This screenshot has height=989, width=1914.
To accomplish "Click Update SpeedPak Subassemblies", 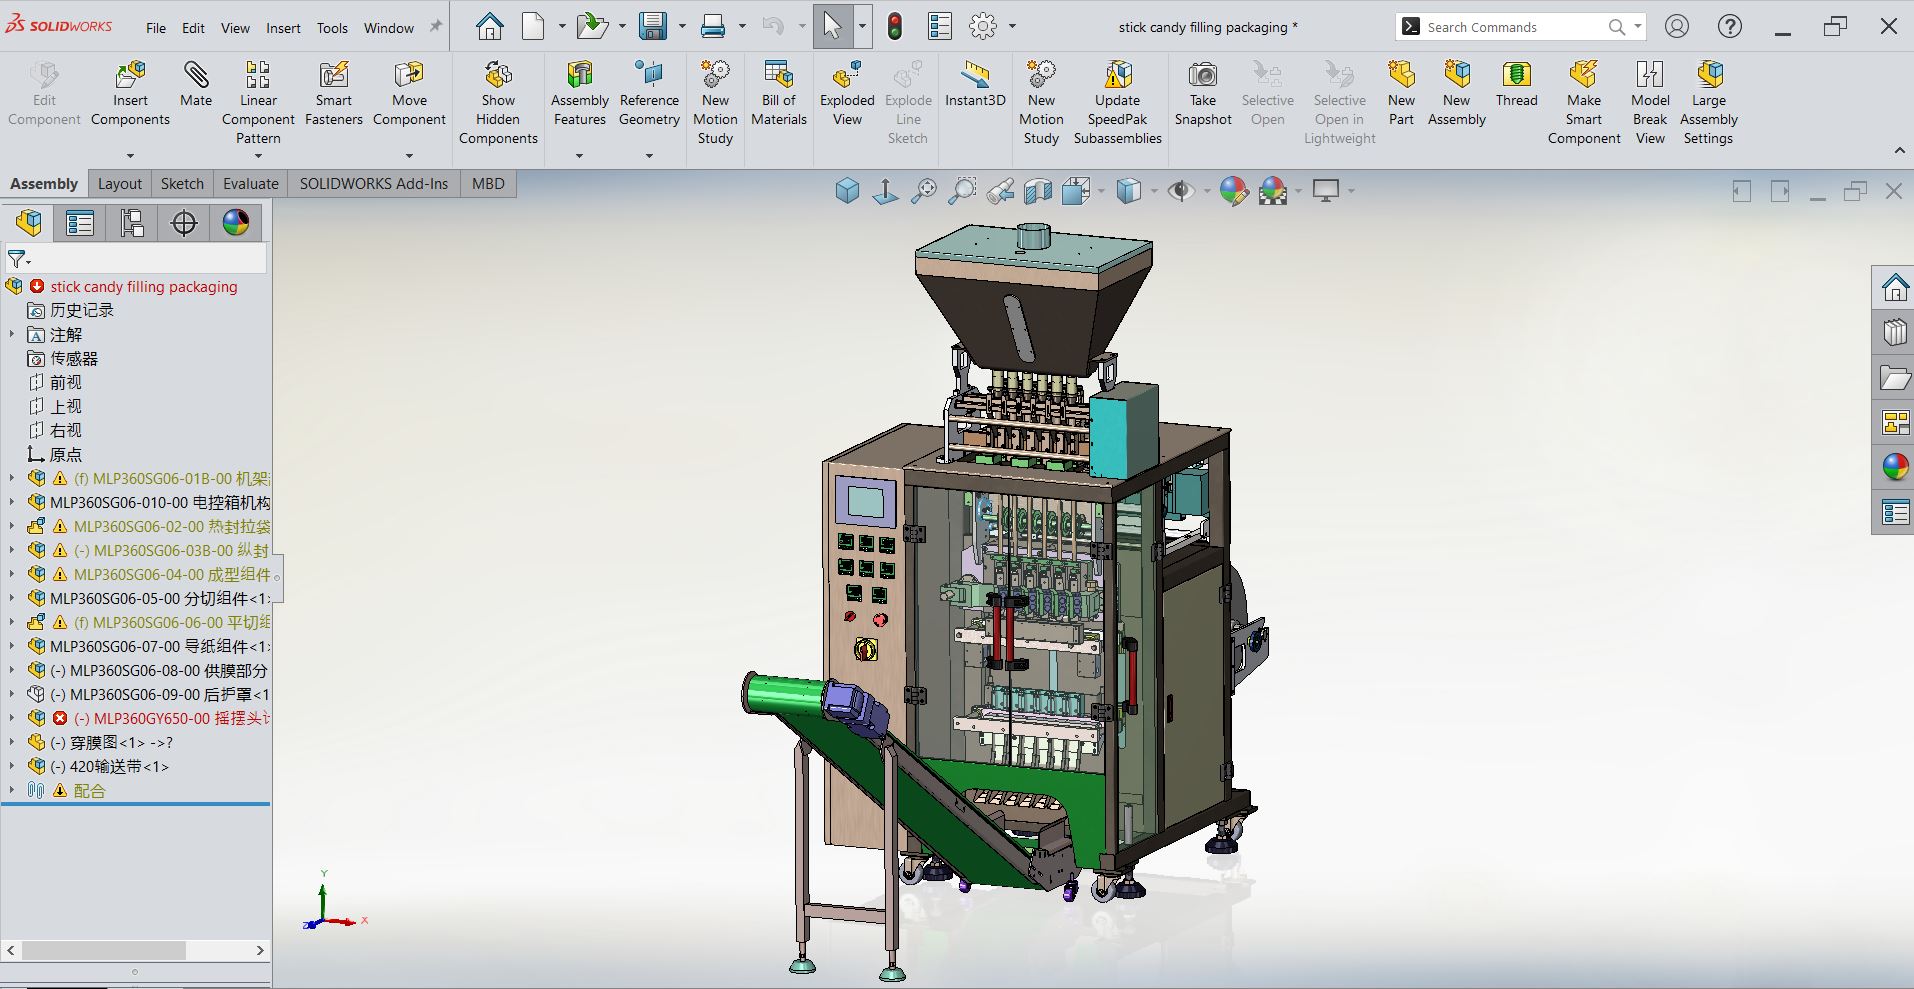I will (x=1118, y=103).
